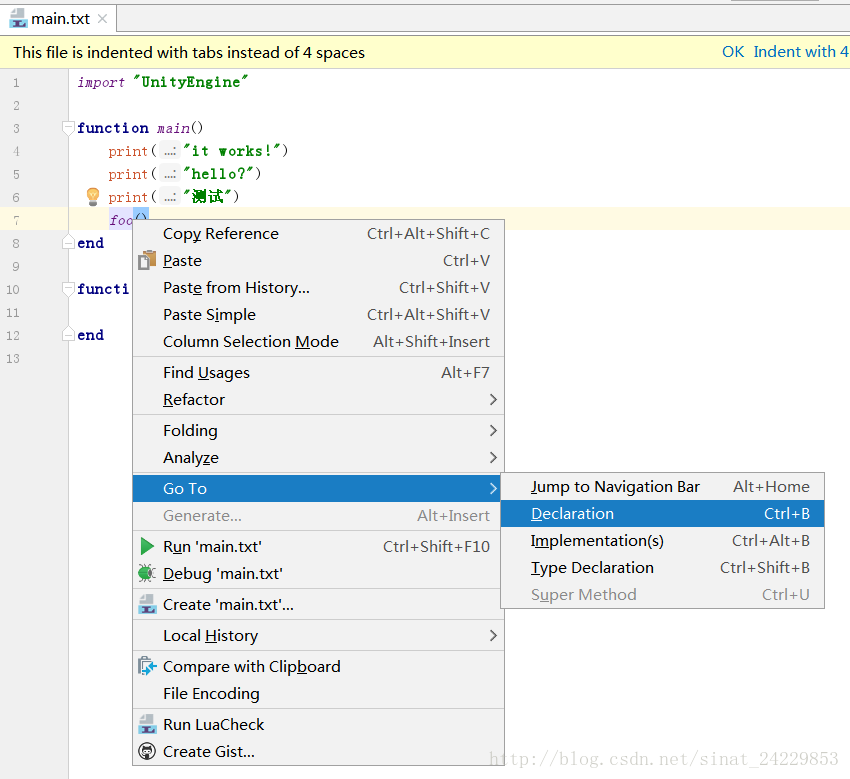Close the main.txt tab
Image resolution: width=850 pixels, height=779 pixels.
[x=102, y=19]
